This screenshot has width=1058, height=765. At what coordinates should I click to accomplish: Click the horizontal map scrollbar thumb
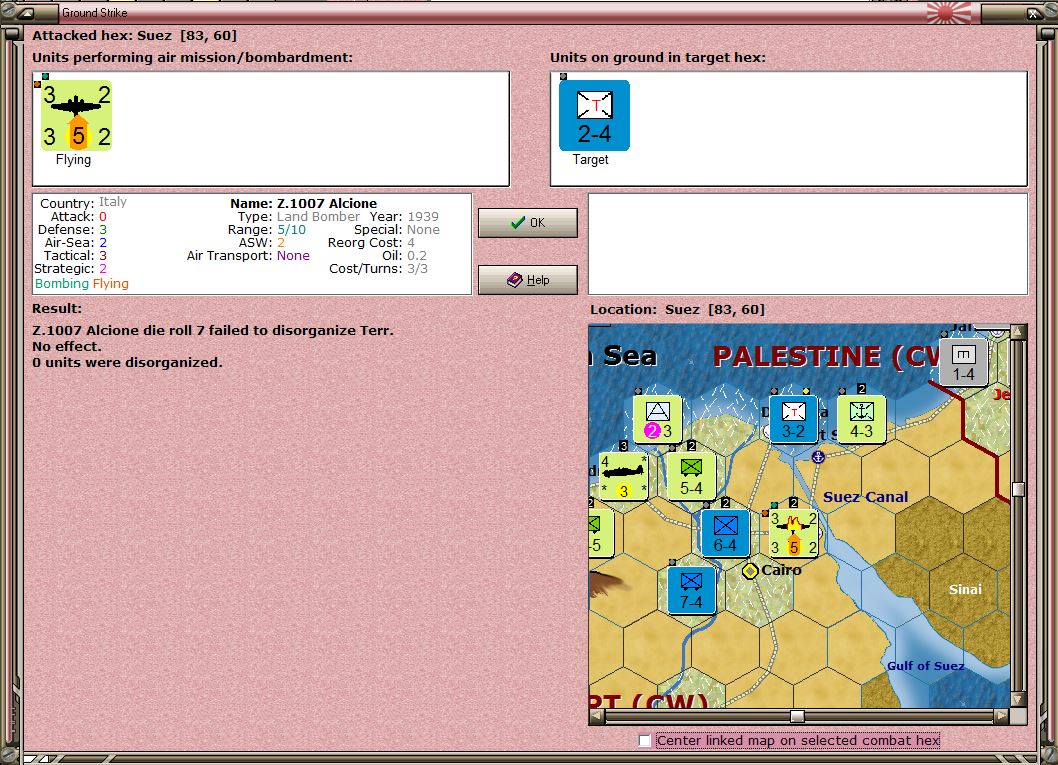(797, 715)
